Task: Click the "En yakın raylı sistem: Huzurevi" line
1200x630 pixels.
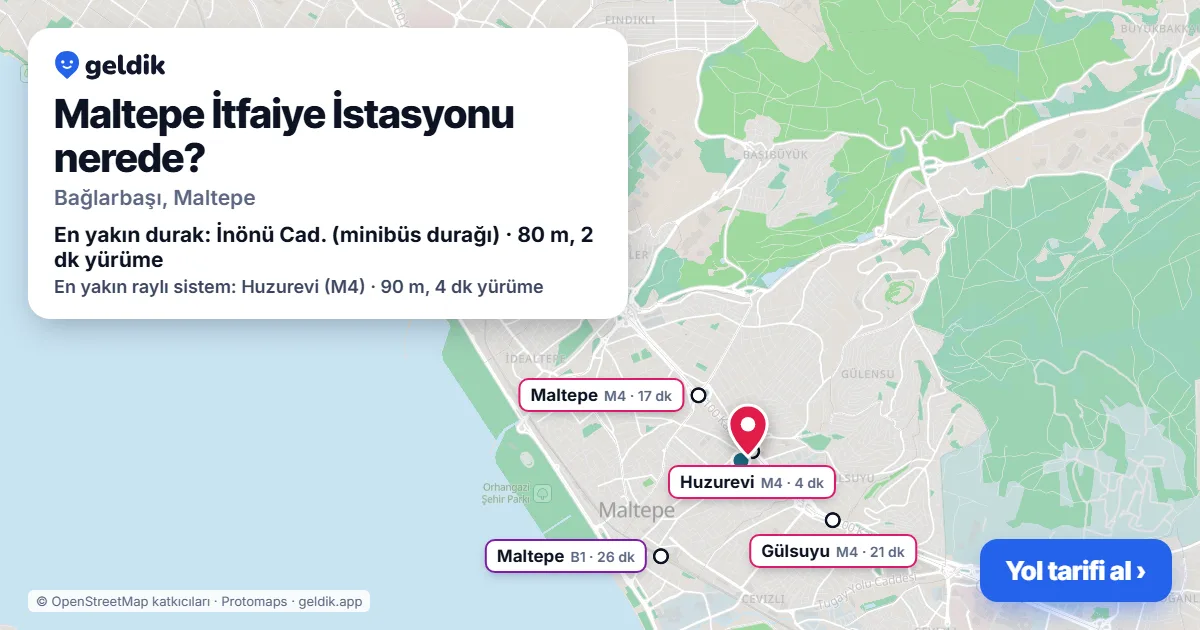Action: [299, 287]
